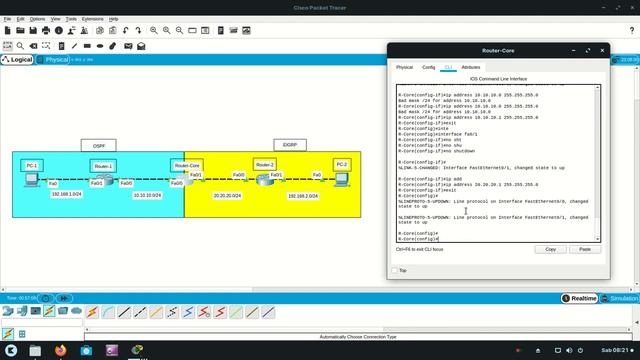Click the OSPF label box
Viewport: 640px width, 360px height.
(98, 146)
